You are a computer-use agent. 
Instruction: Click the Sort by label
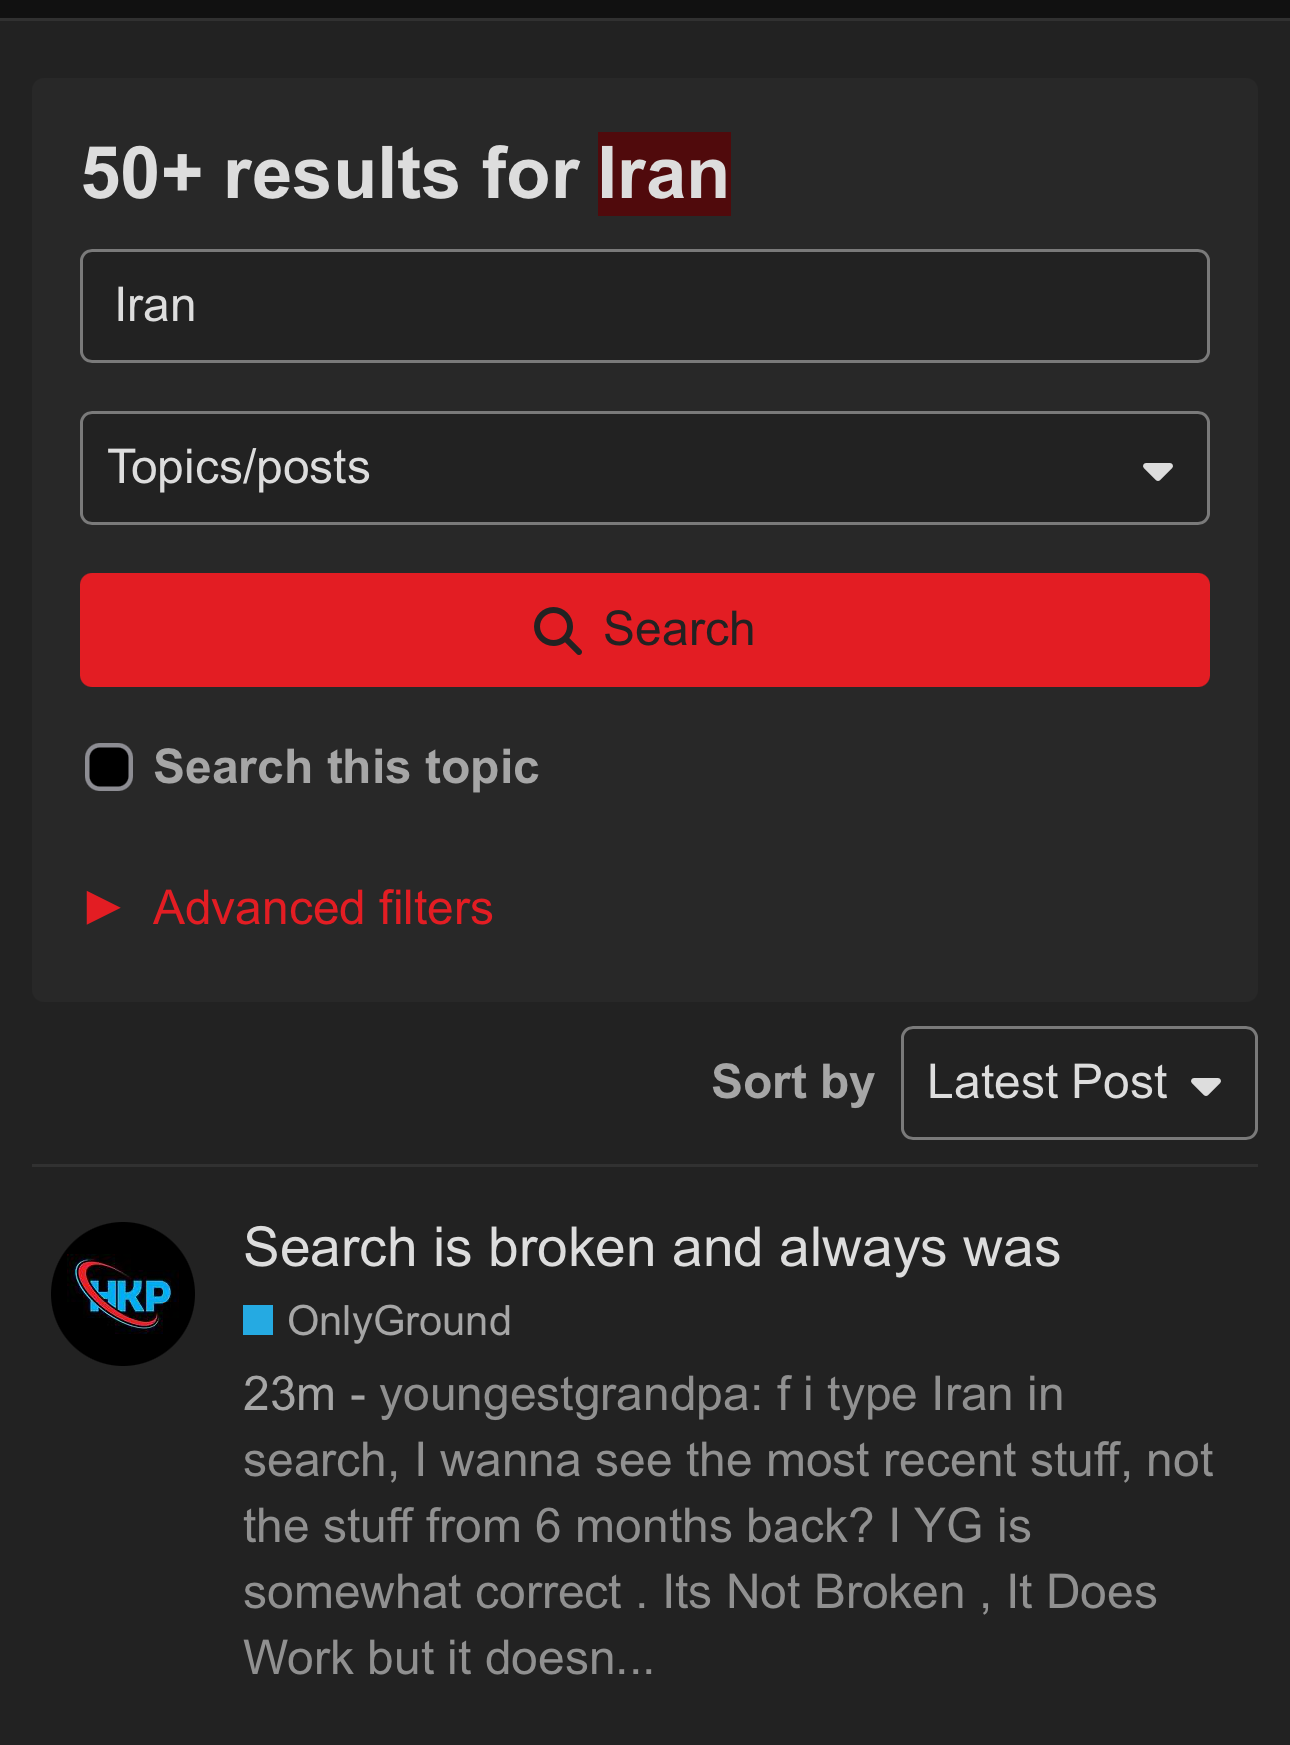click(x=793, y=1083)
